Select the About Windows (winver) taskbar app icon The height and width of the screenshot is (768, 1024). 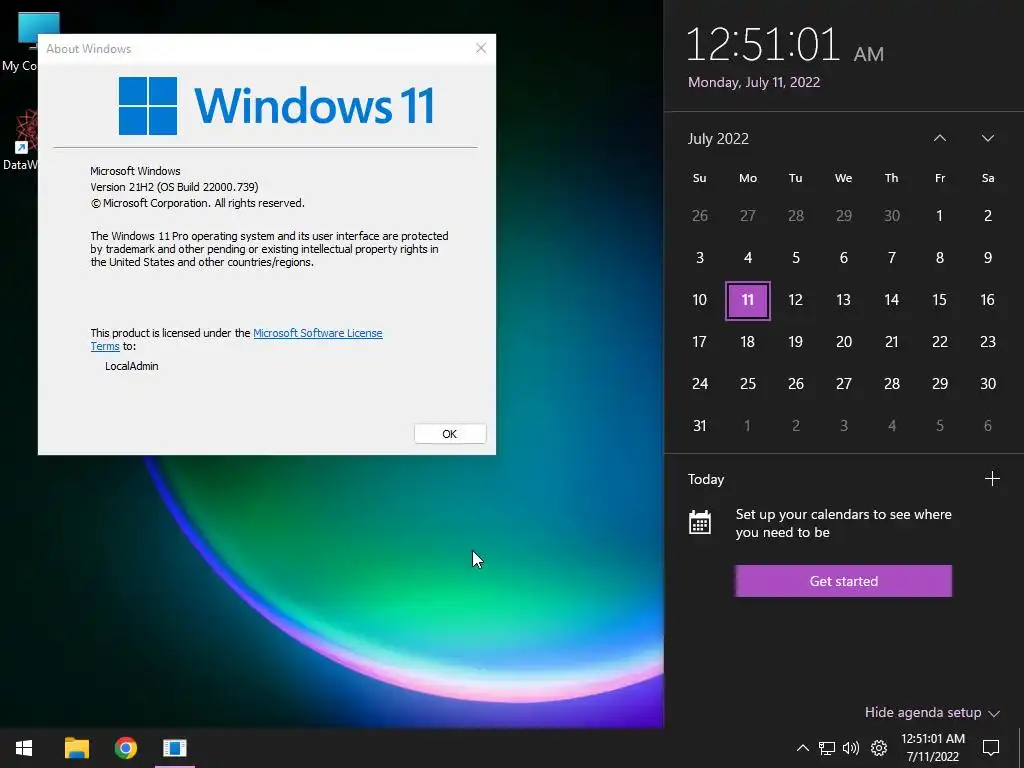[174, 748]
